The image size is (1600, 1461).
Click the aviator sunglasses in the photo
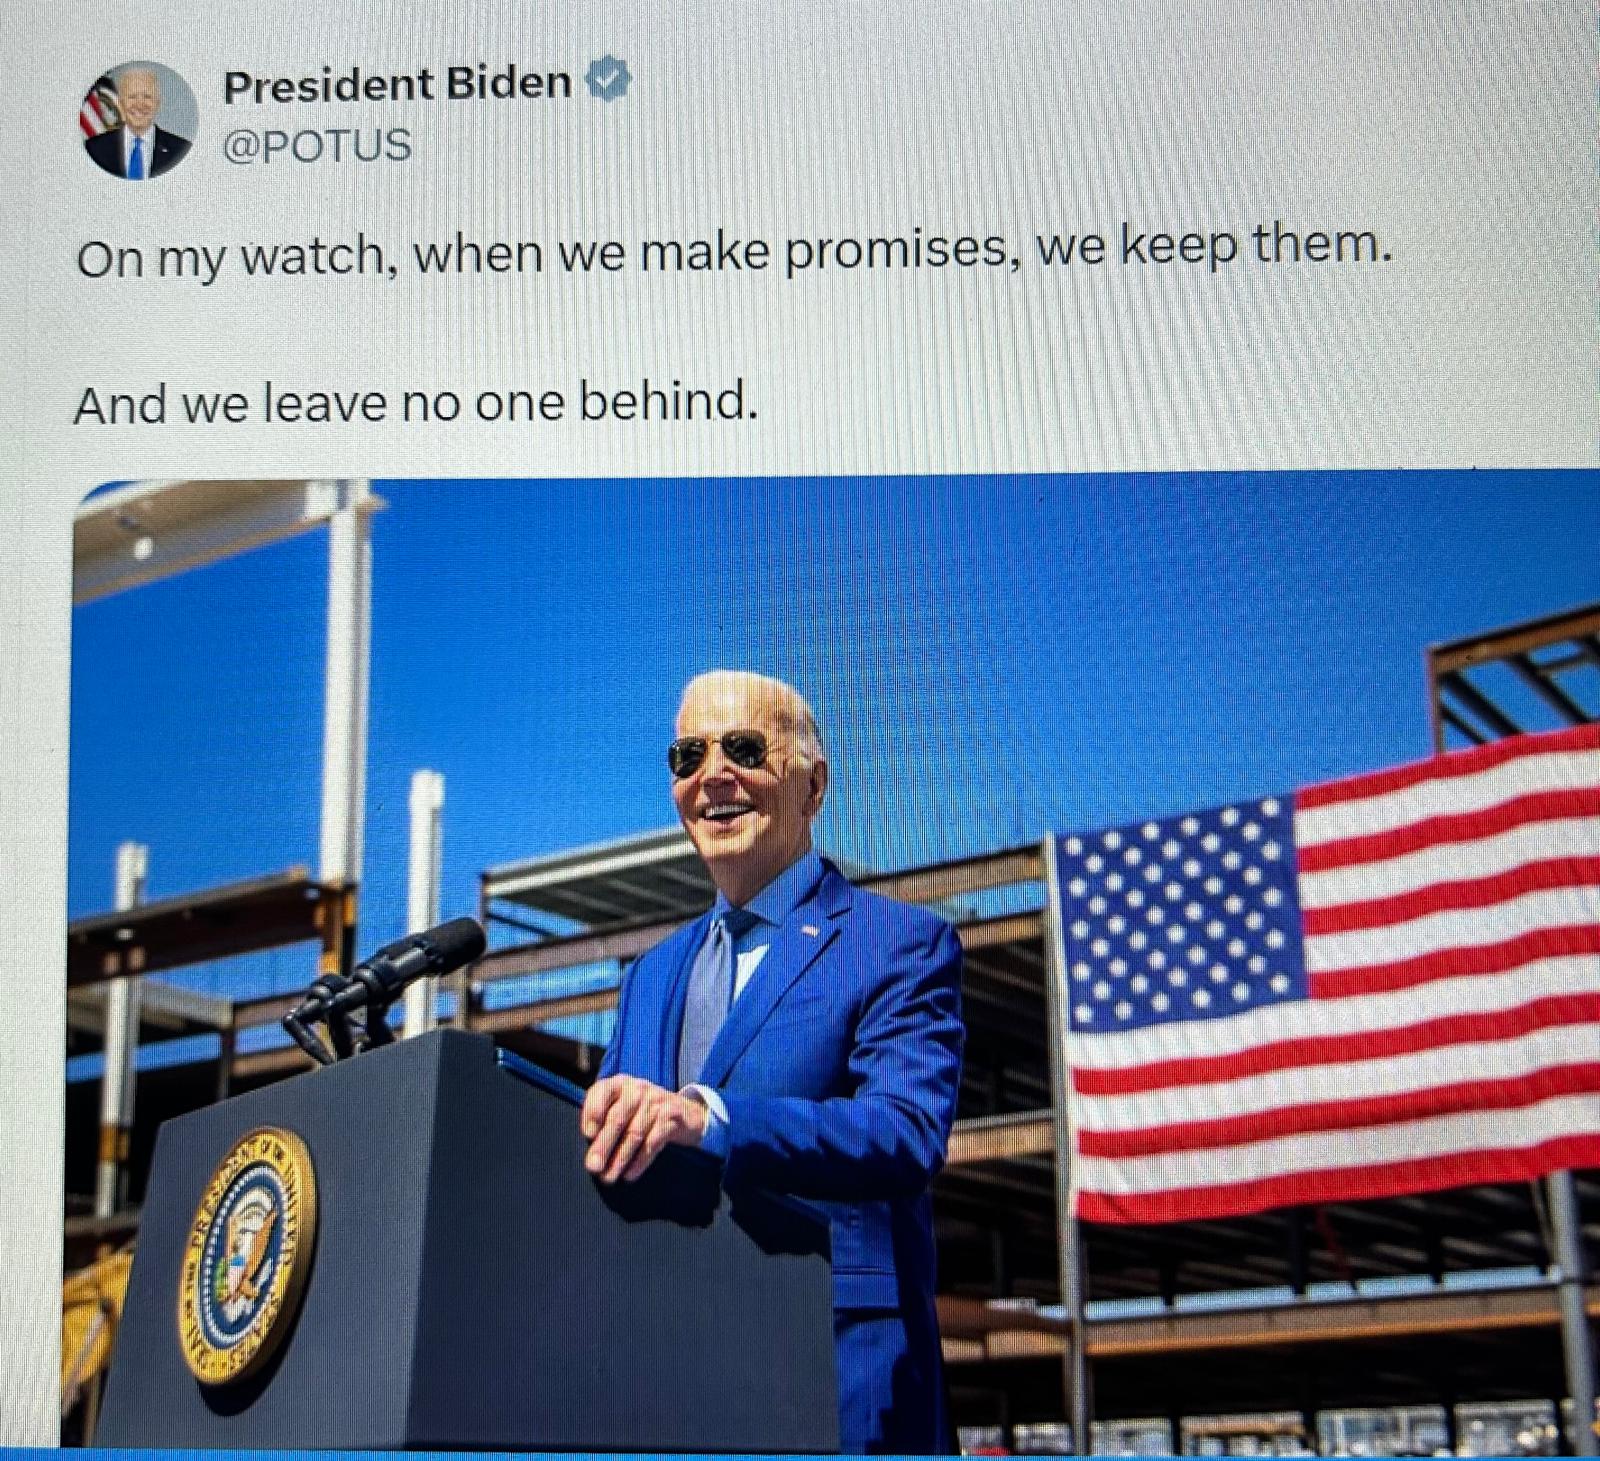click(x=720, y=751)
